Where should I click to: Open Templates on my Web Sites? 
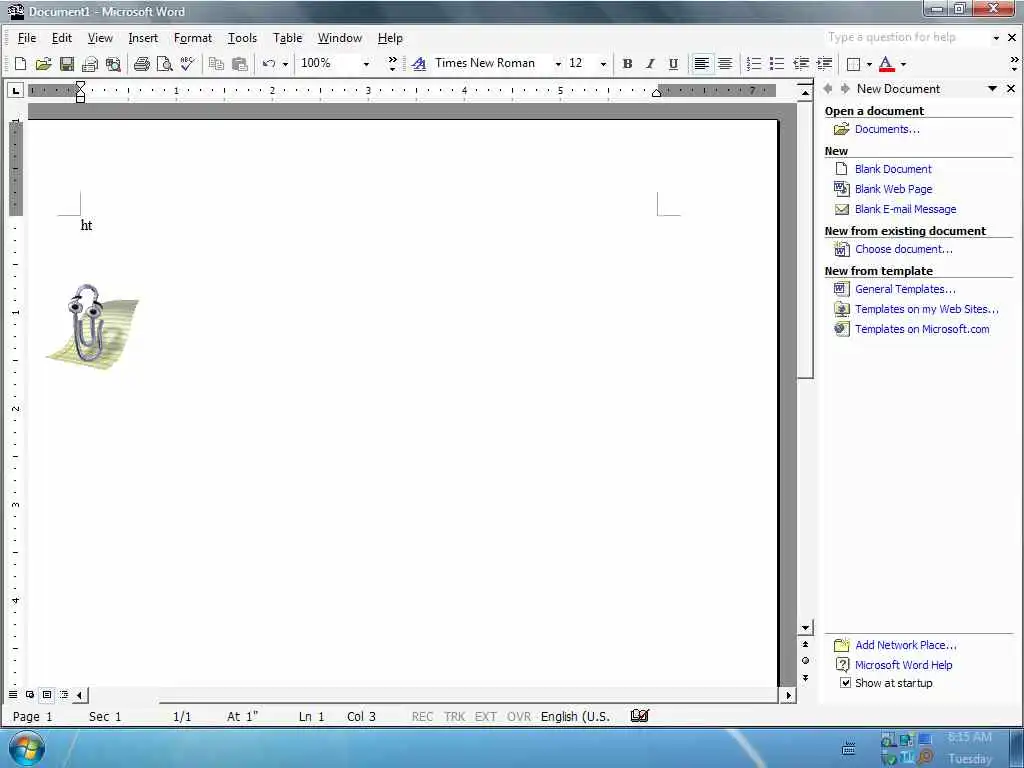coord(926,310)
